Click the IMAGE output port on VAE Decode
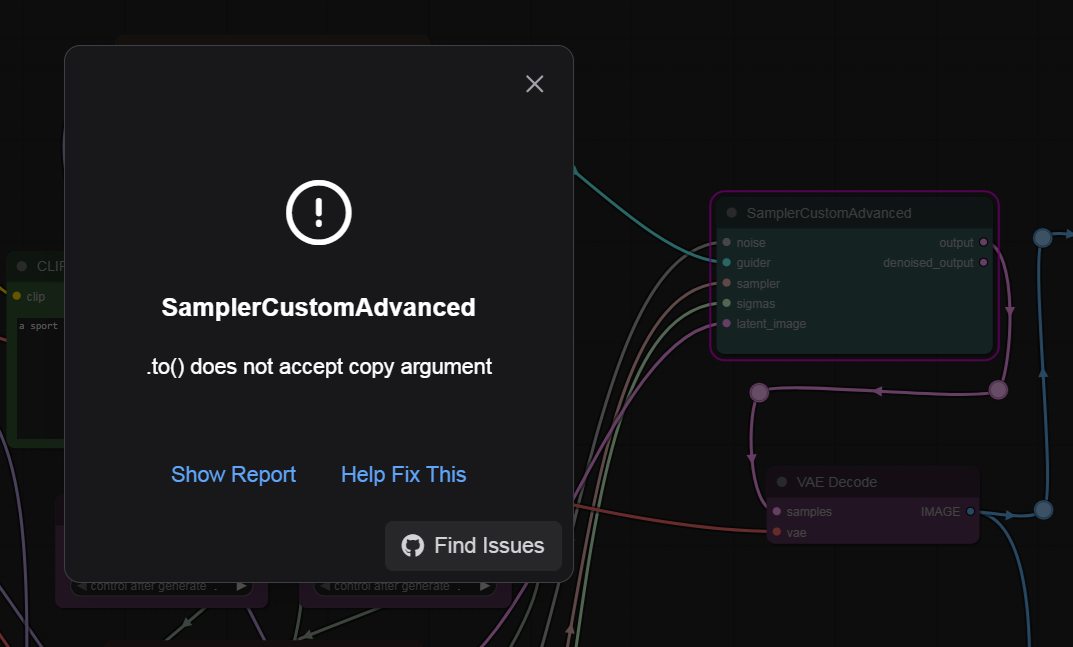This screenshot has height=647, width=1073. [970, 512]
